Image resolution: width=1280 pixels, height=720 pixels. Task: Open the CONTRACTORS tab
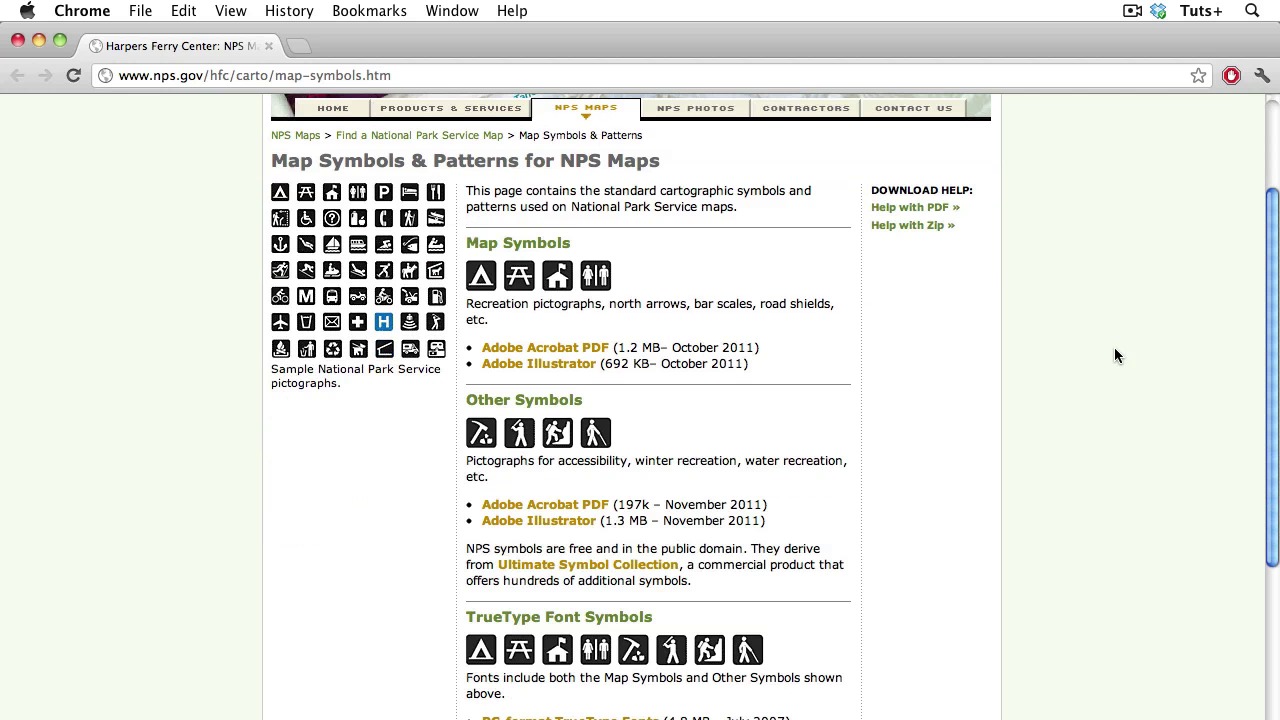coord(806,108)
